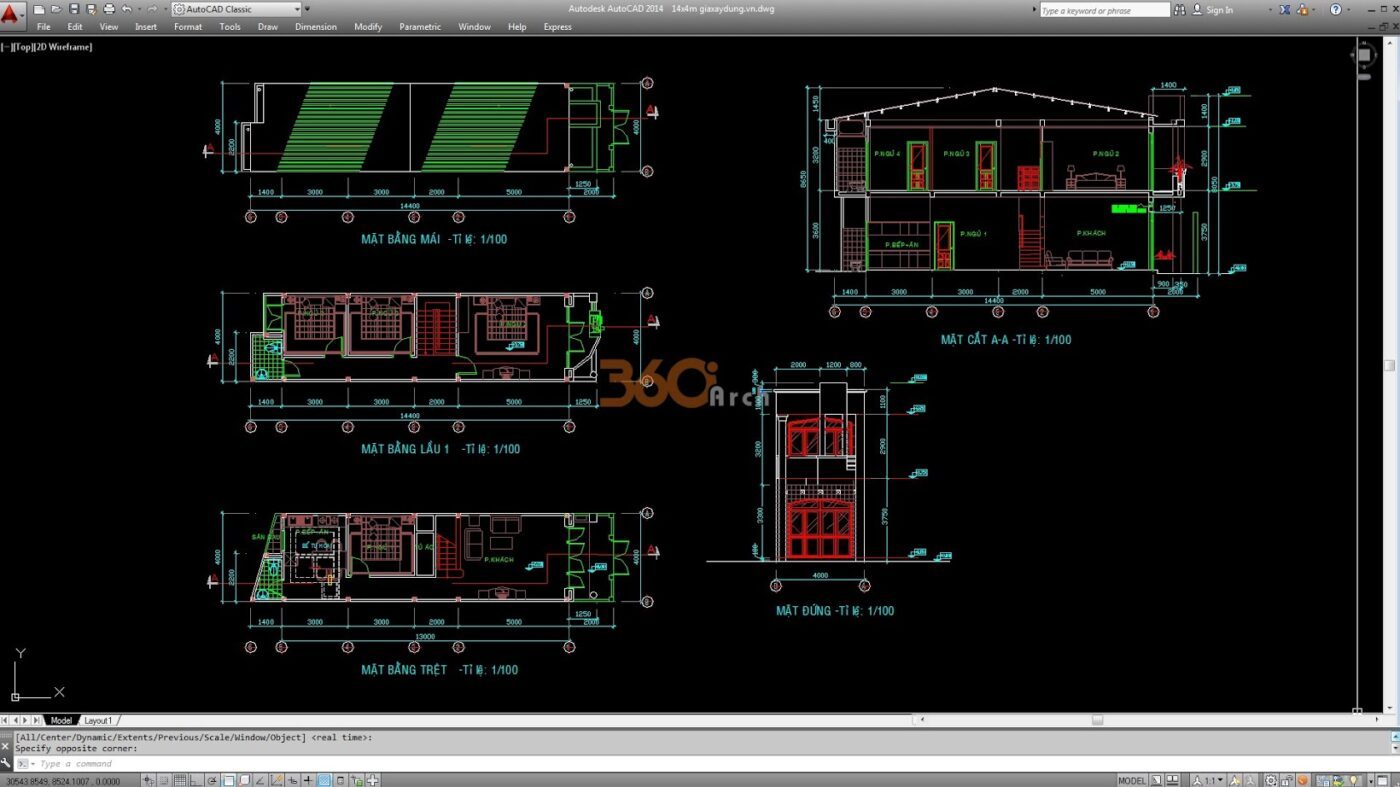1400x787 pixels.
Task: Click the MODEL button in the status bar
Action: (1131, 779)
